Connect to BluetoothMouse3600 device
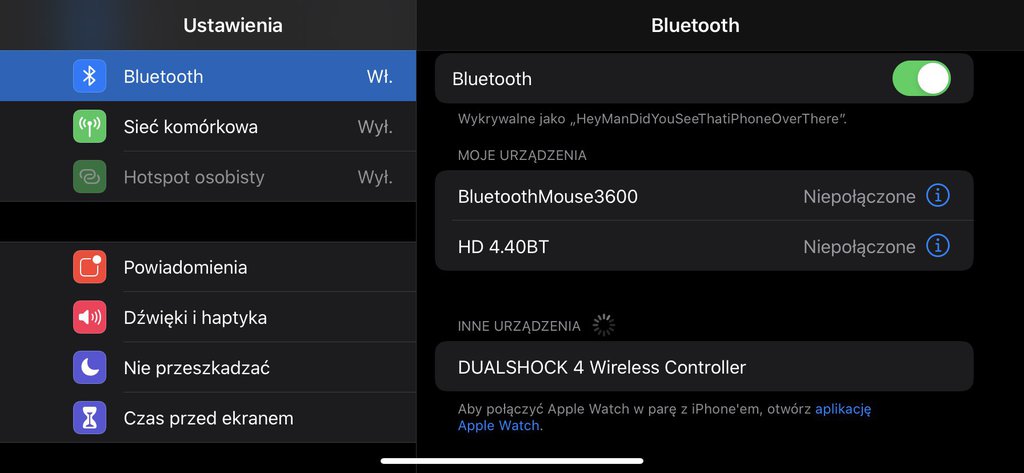The image size is (1024, 473). (x=704, y=195)
